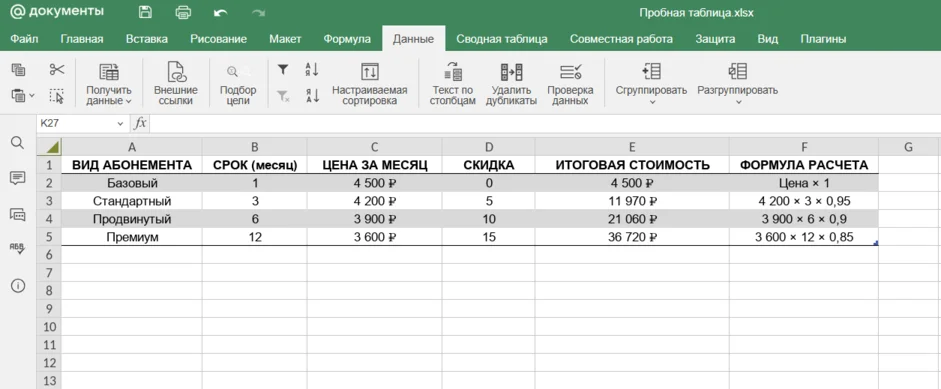Click cell 36 720 ₽
This screenshot has width=941, height=389.
[632, 237]
